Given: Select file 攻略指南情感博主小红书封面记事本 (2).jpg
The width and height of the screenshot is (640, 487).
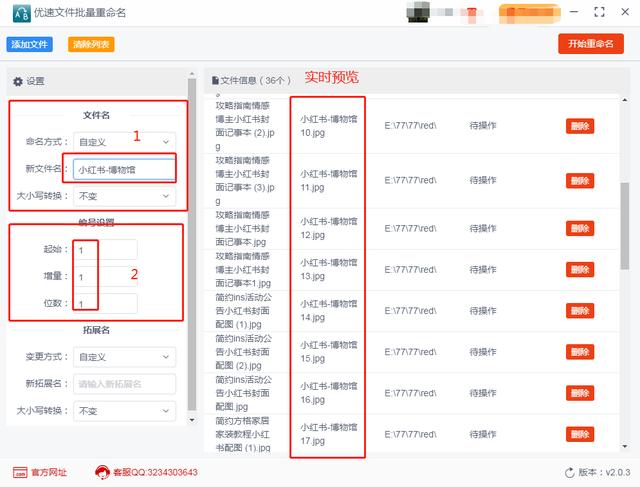Looking at the screenshot, I should [x=245, y=126].
